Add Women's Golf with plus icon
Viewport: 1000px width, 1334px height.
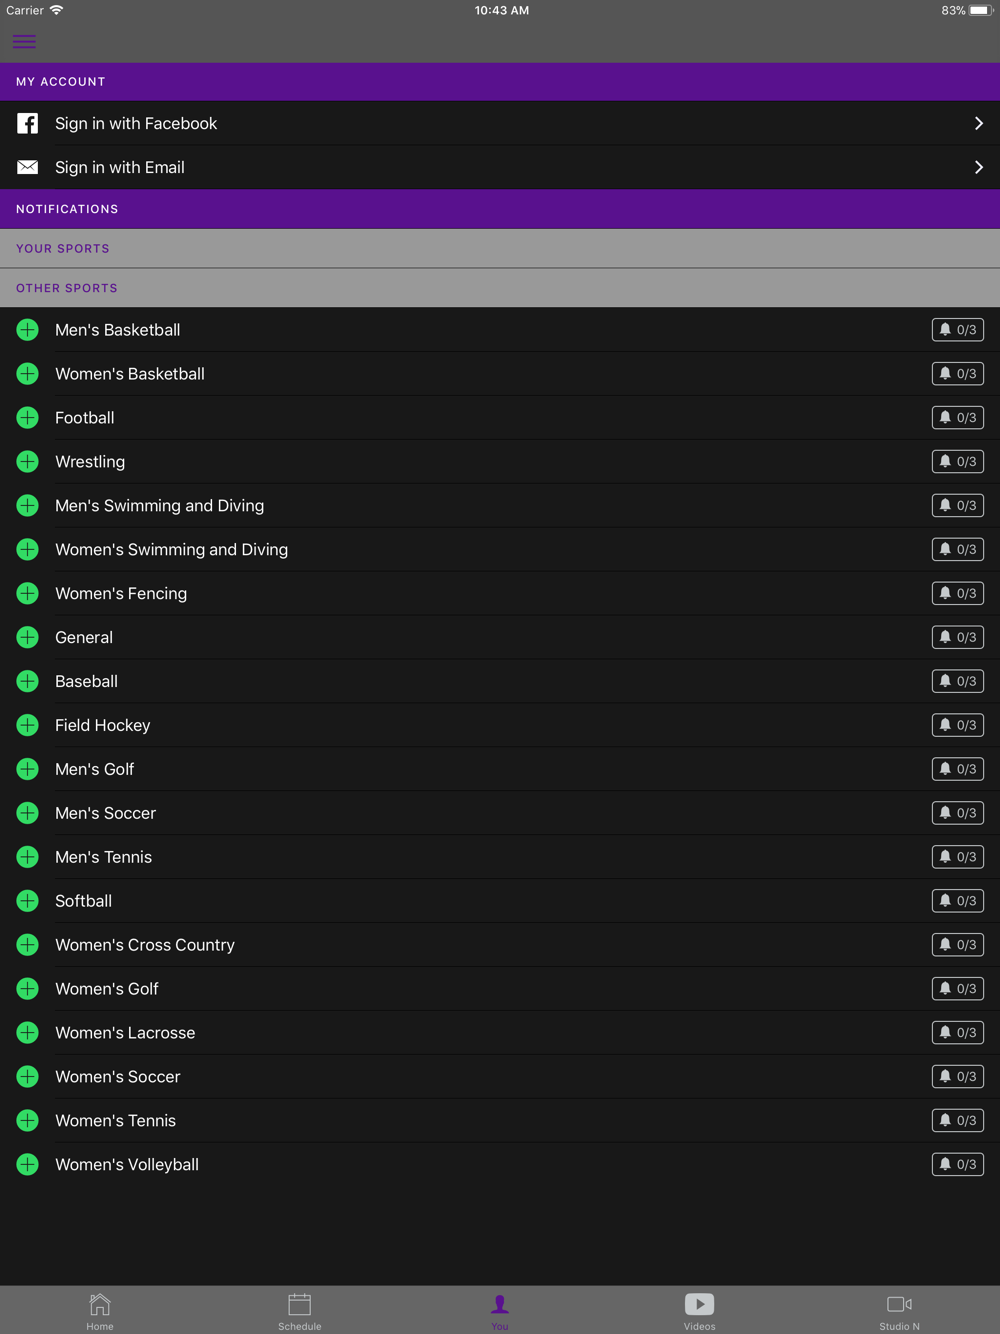click(28, 990)
